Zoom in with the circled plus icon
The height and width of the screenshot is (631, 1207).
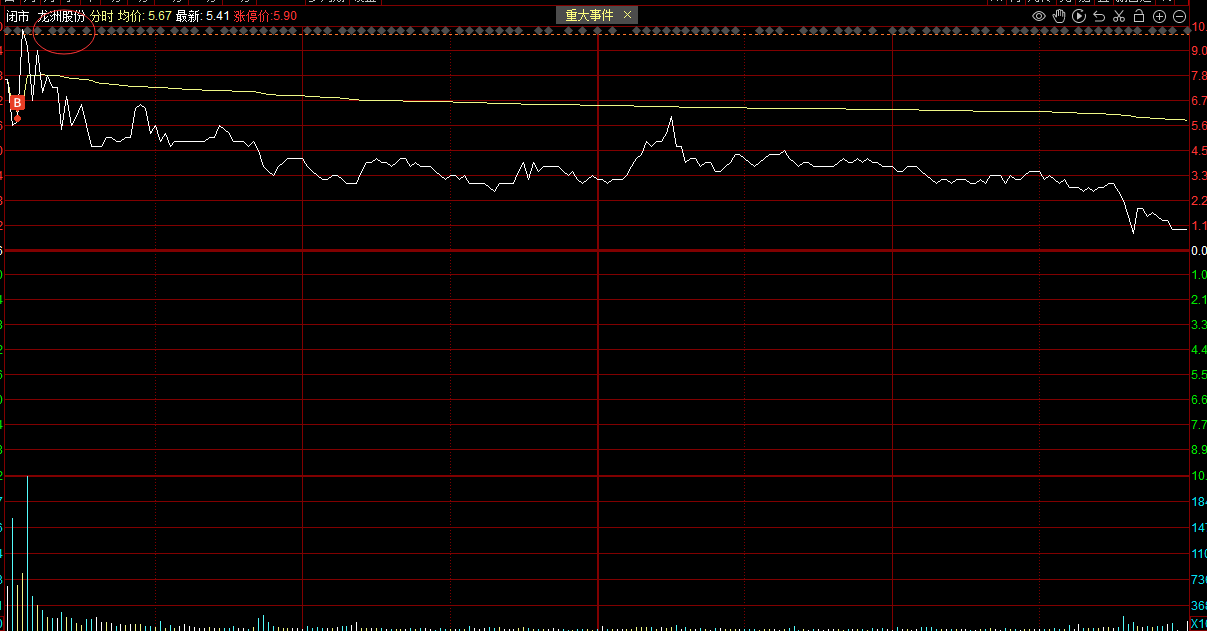tap(1160, 17)
